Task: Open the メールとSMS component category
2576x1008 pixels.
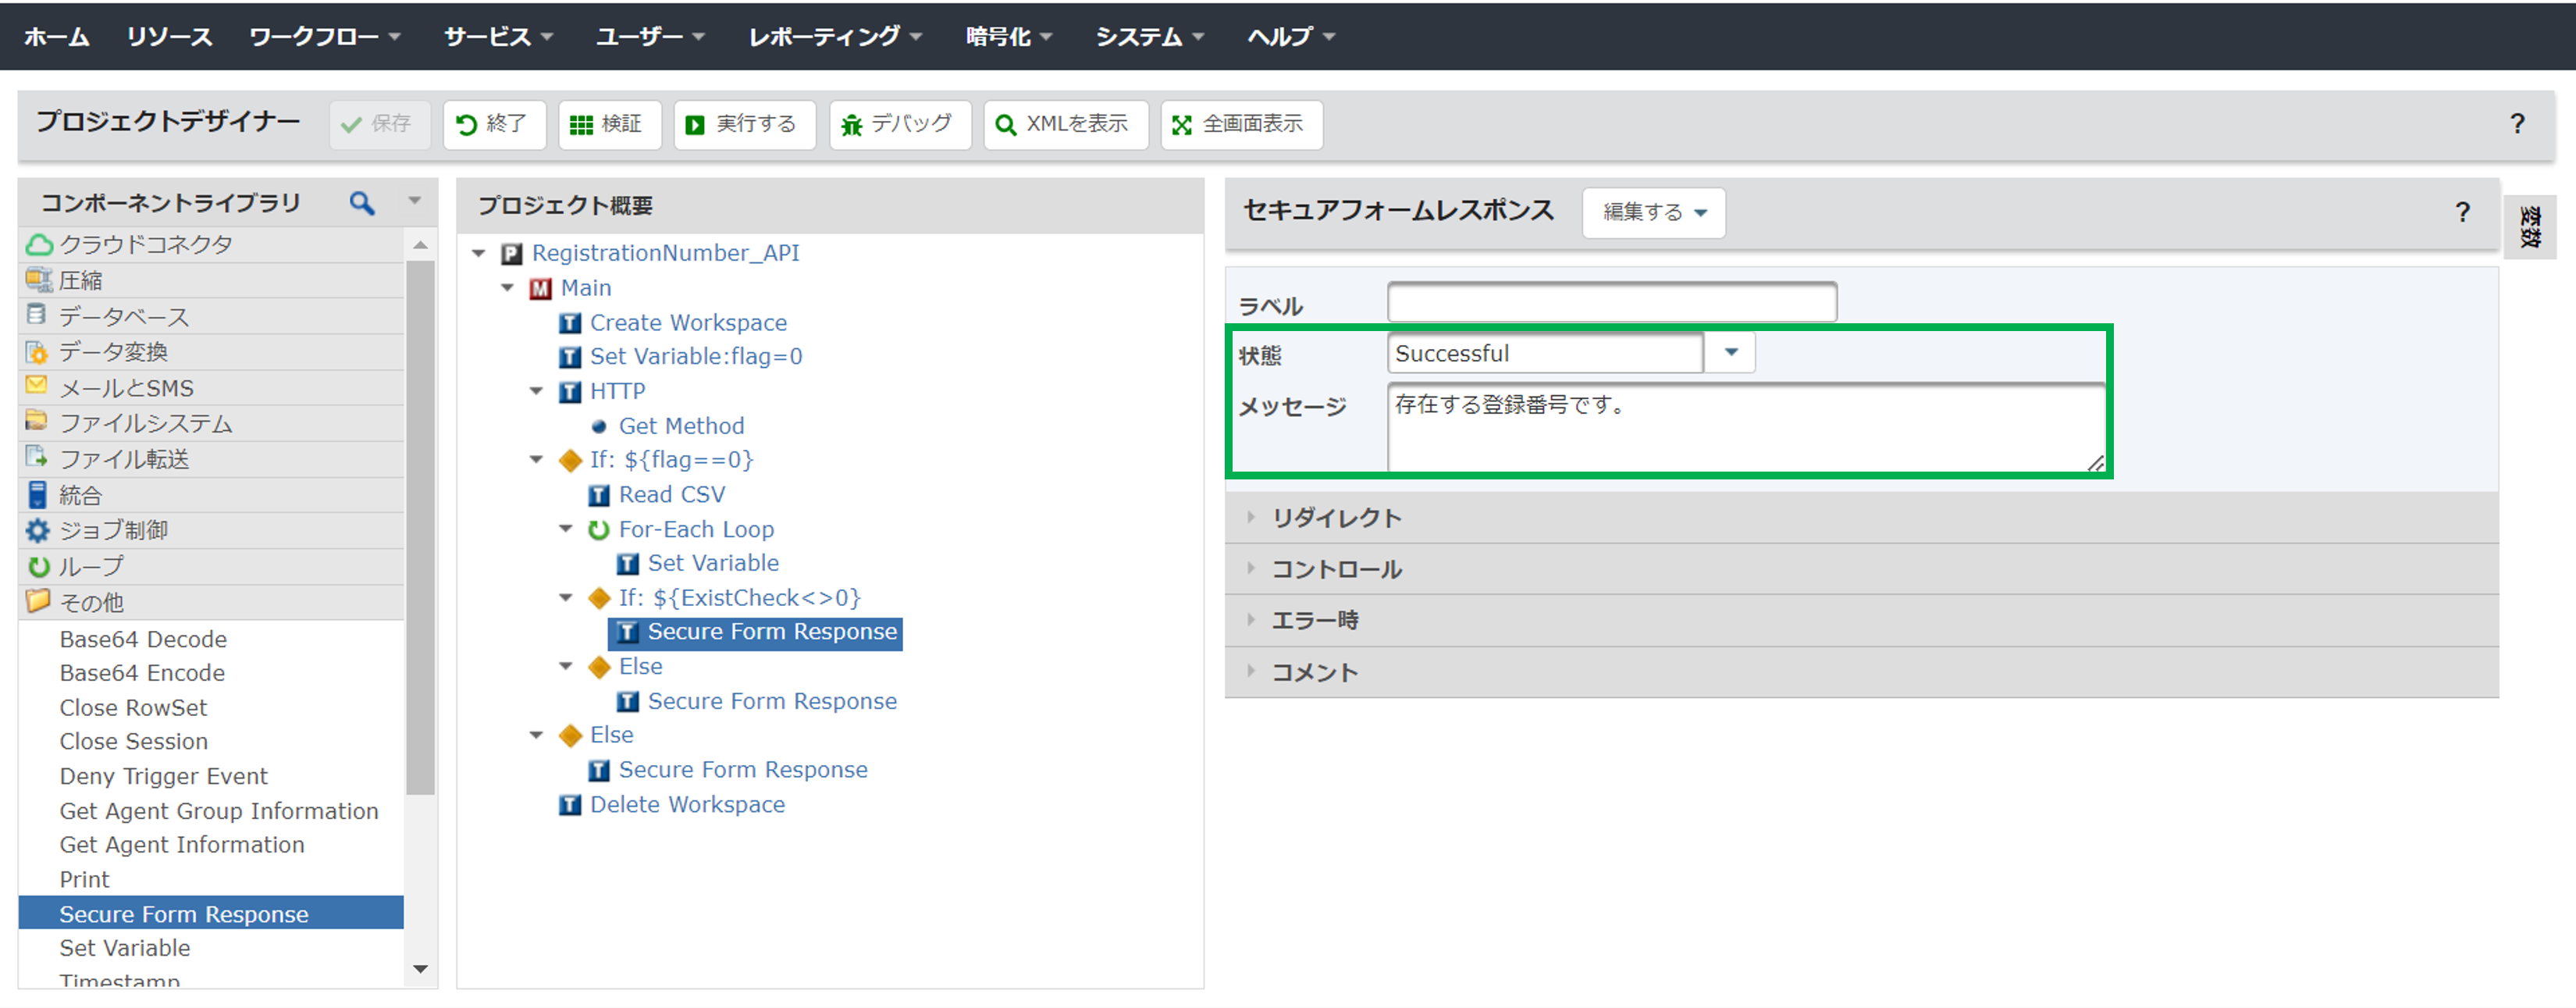Action: (211, 388)
